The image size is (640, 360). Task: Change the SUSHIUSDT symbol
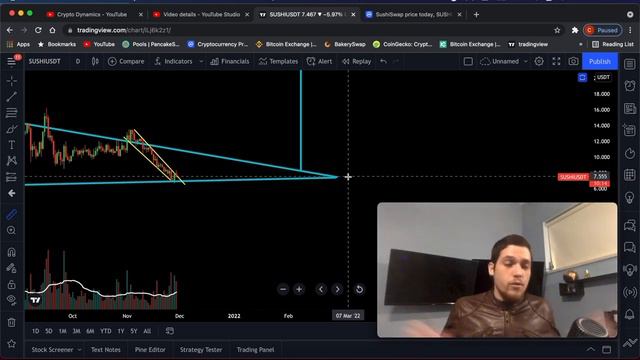[44, 61]
